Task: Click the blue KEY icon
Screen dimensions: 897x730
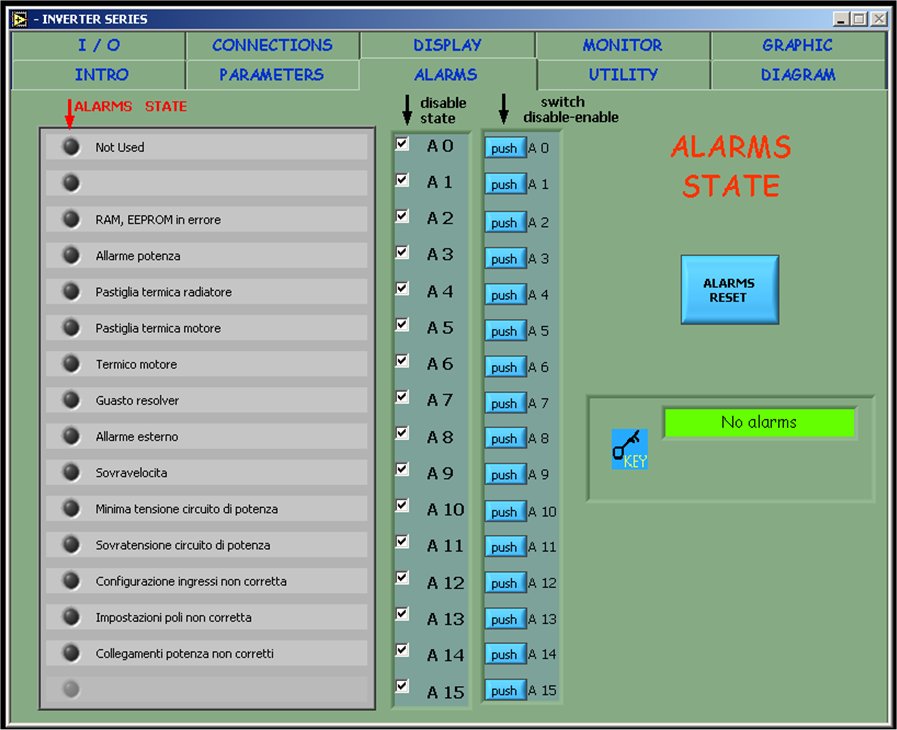Action: (x=629, y=449)
